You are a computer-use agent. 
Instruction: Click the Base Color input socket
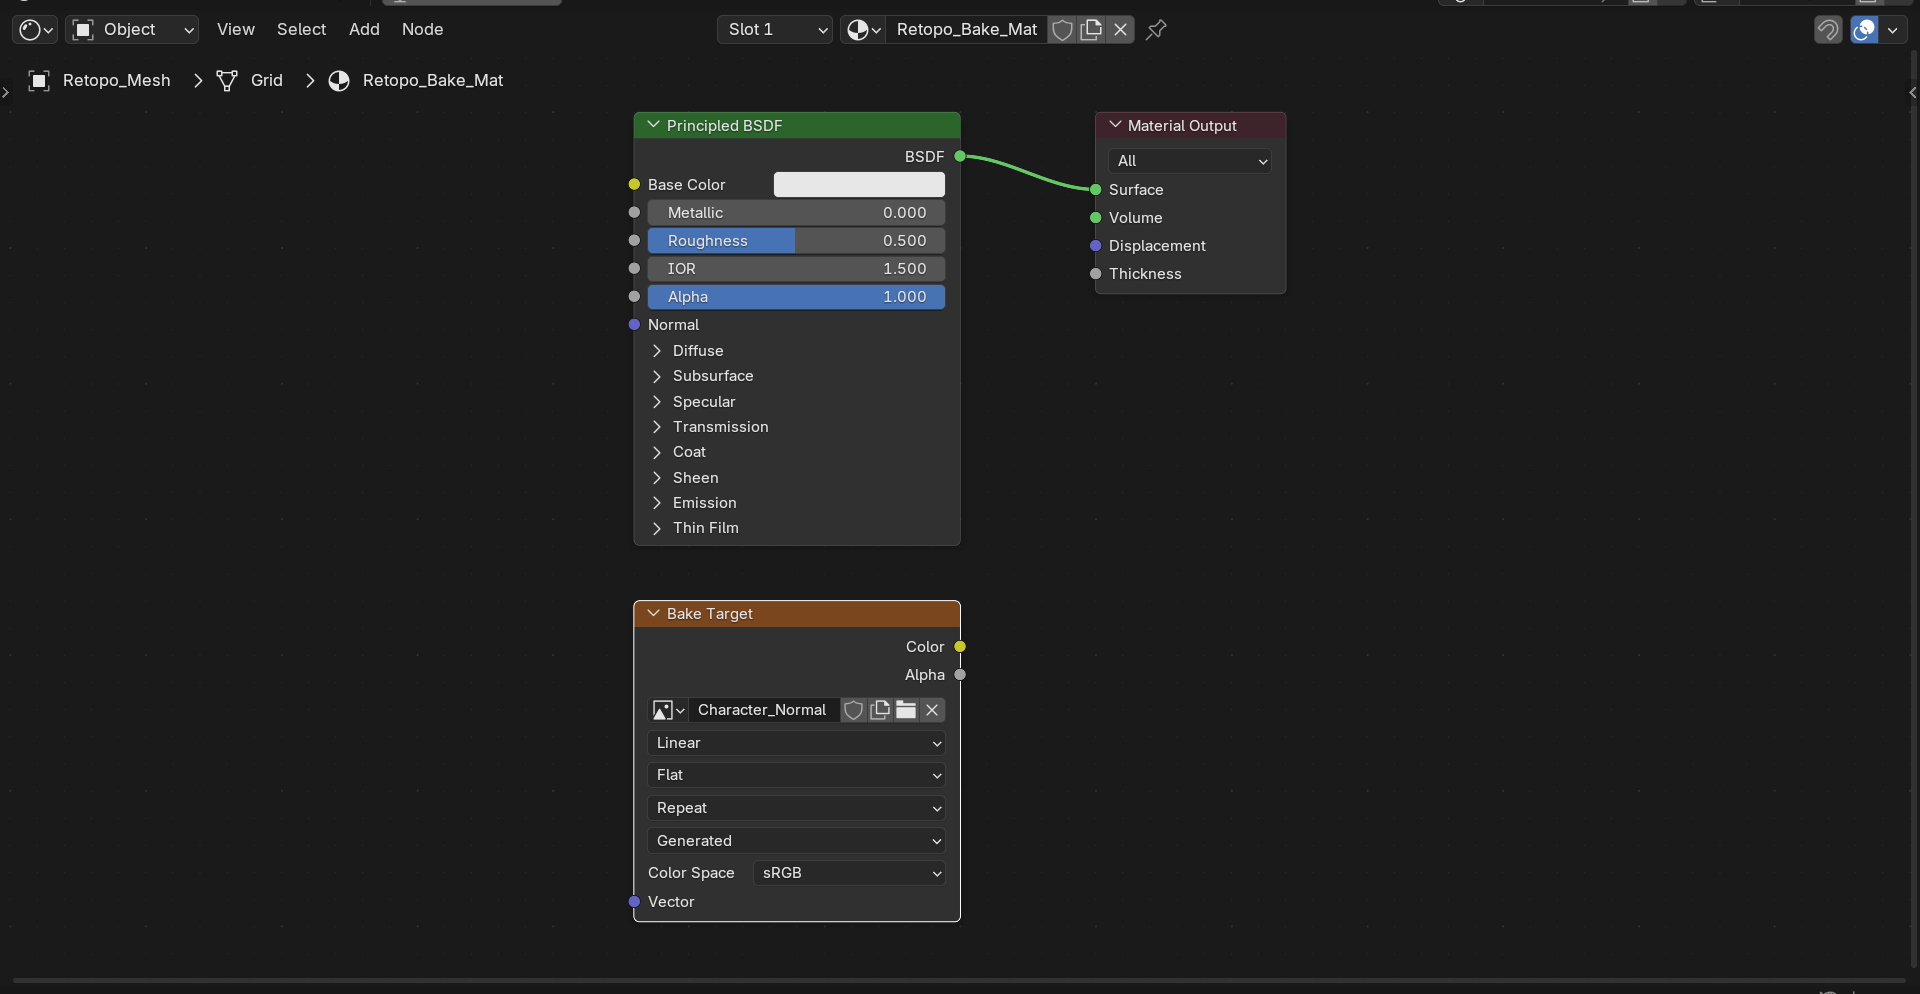pyautogui.click(x=634, y=185)
